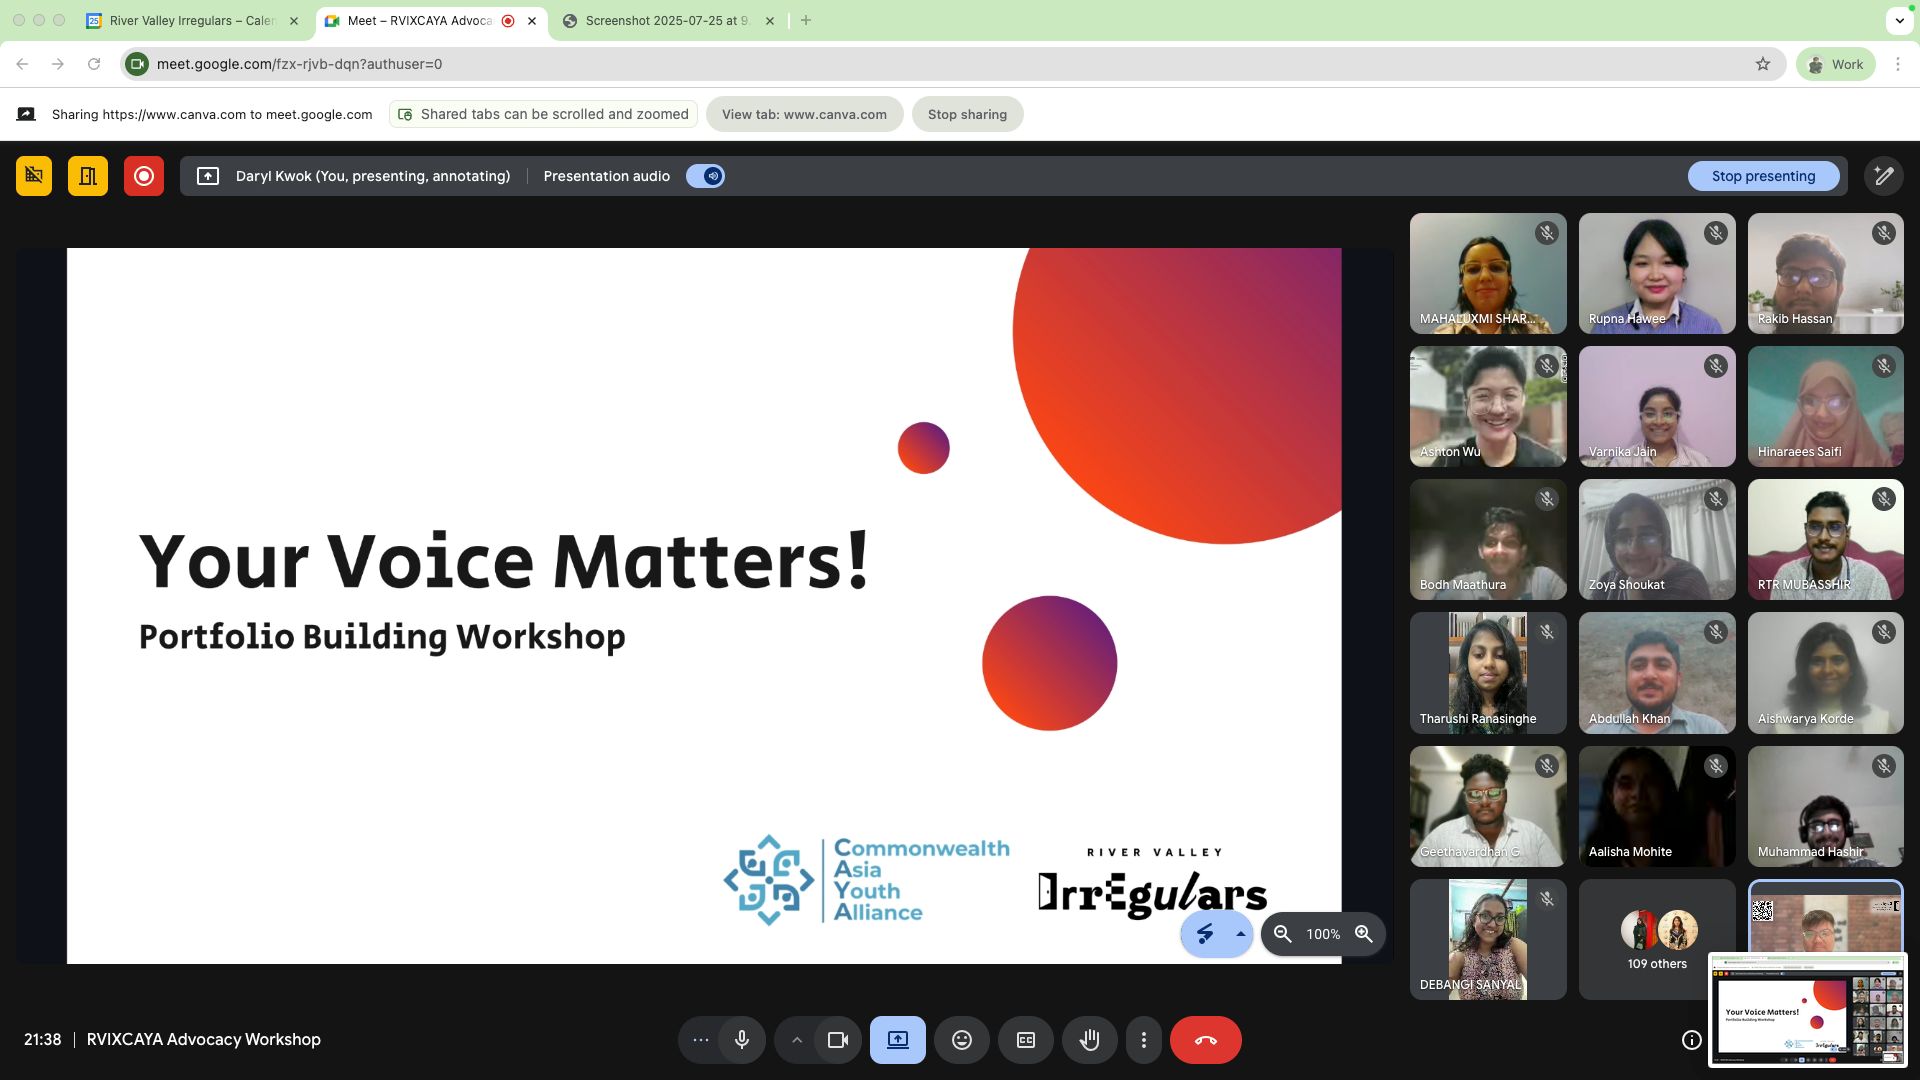Open Chrome's three-dot menu
1920x1080 pixels.
coord(1898,64)
